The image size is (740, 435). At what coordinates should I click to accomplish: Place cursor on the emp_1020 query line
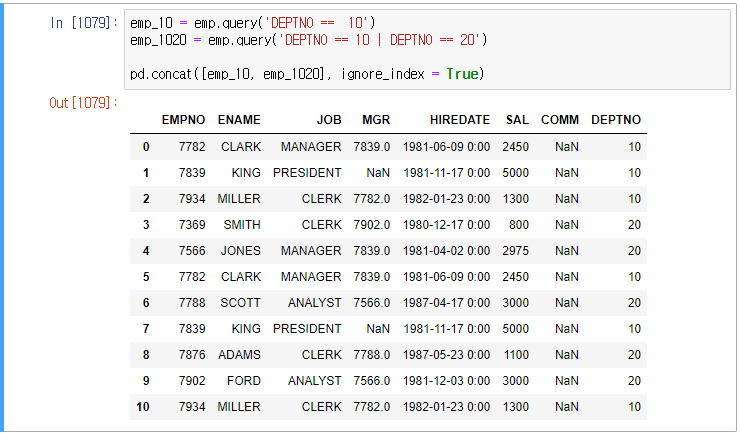[x=308, y=40]
